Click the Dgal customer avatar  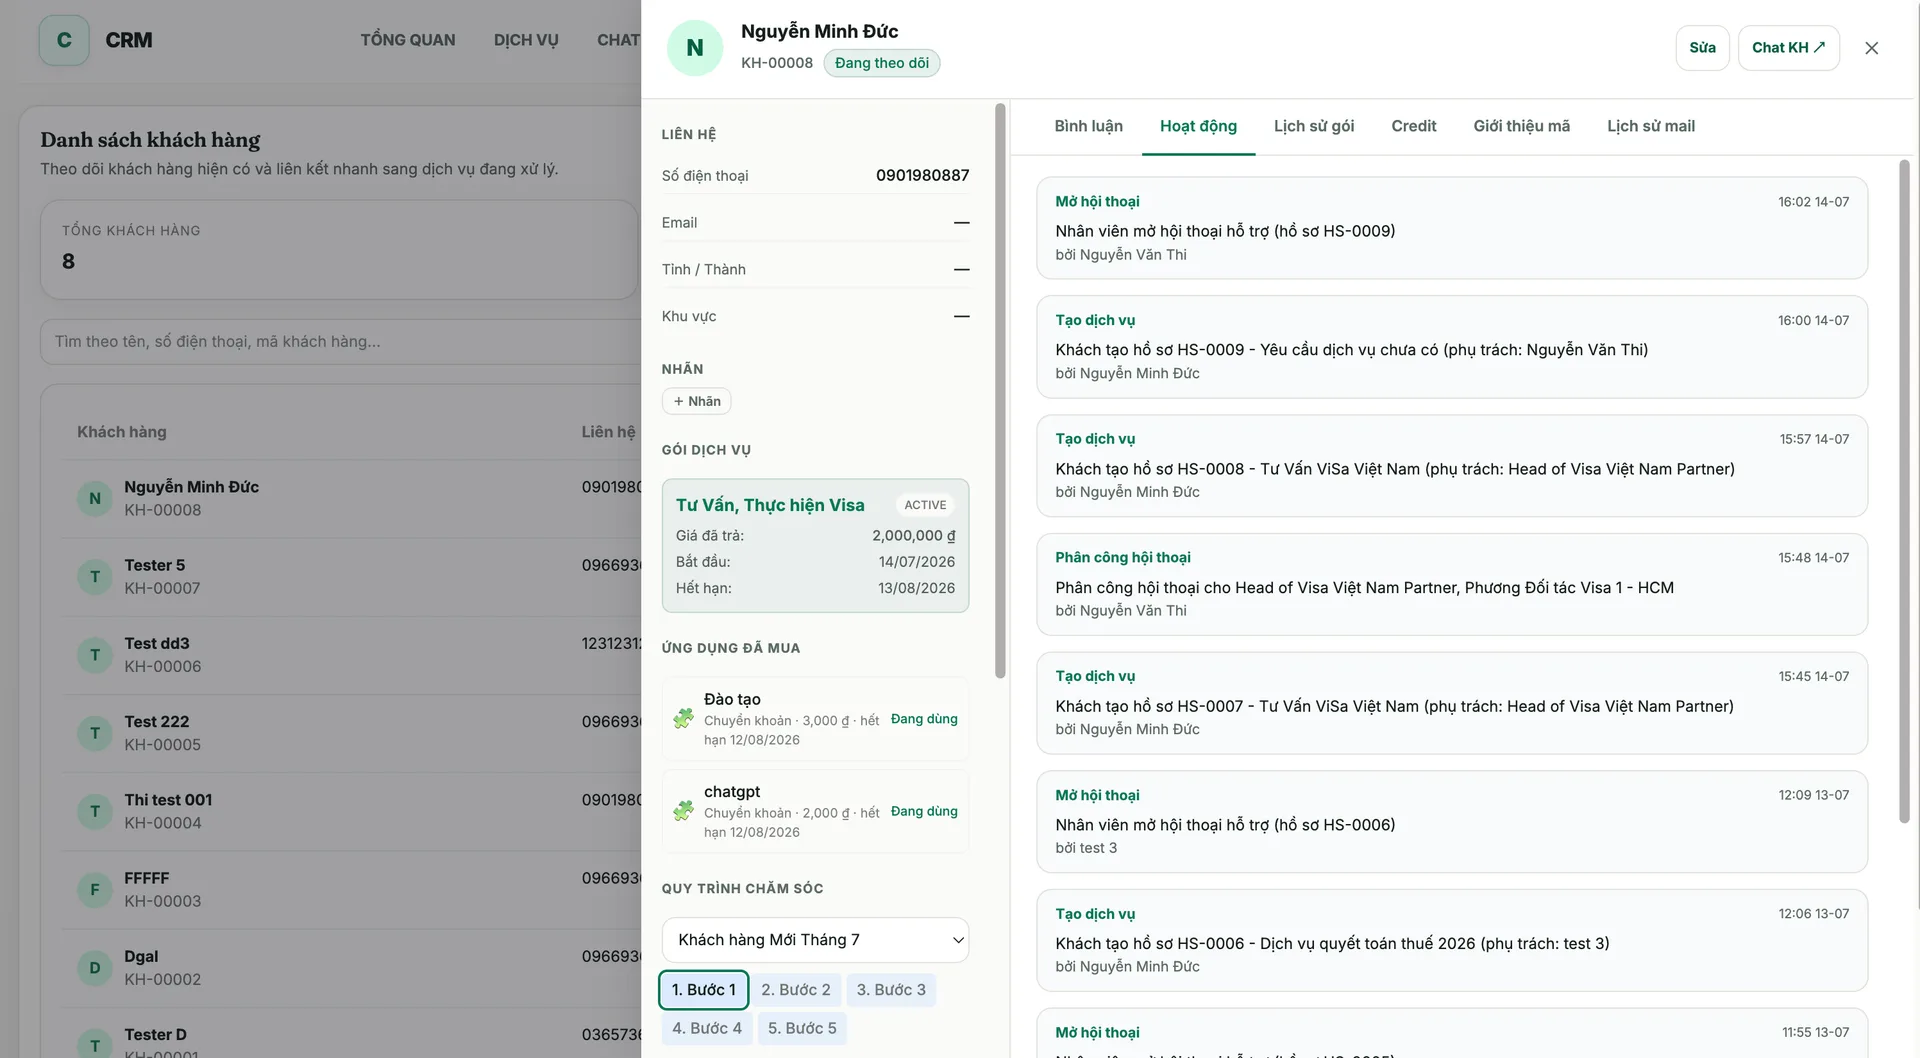pyautogui.click(x=95, y=967)
